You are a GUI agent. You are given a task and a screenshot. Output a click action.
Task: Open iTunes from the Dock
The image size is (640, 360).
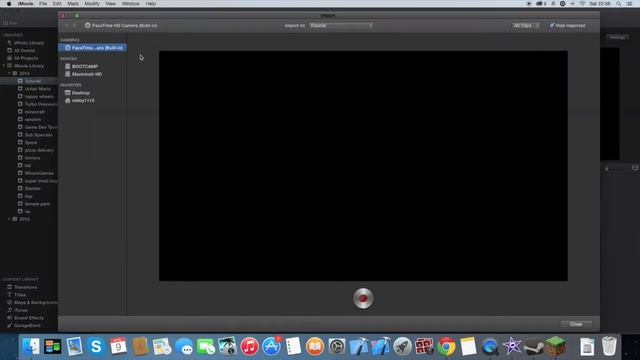pyautogui.click(x=249, y=347)
